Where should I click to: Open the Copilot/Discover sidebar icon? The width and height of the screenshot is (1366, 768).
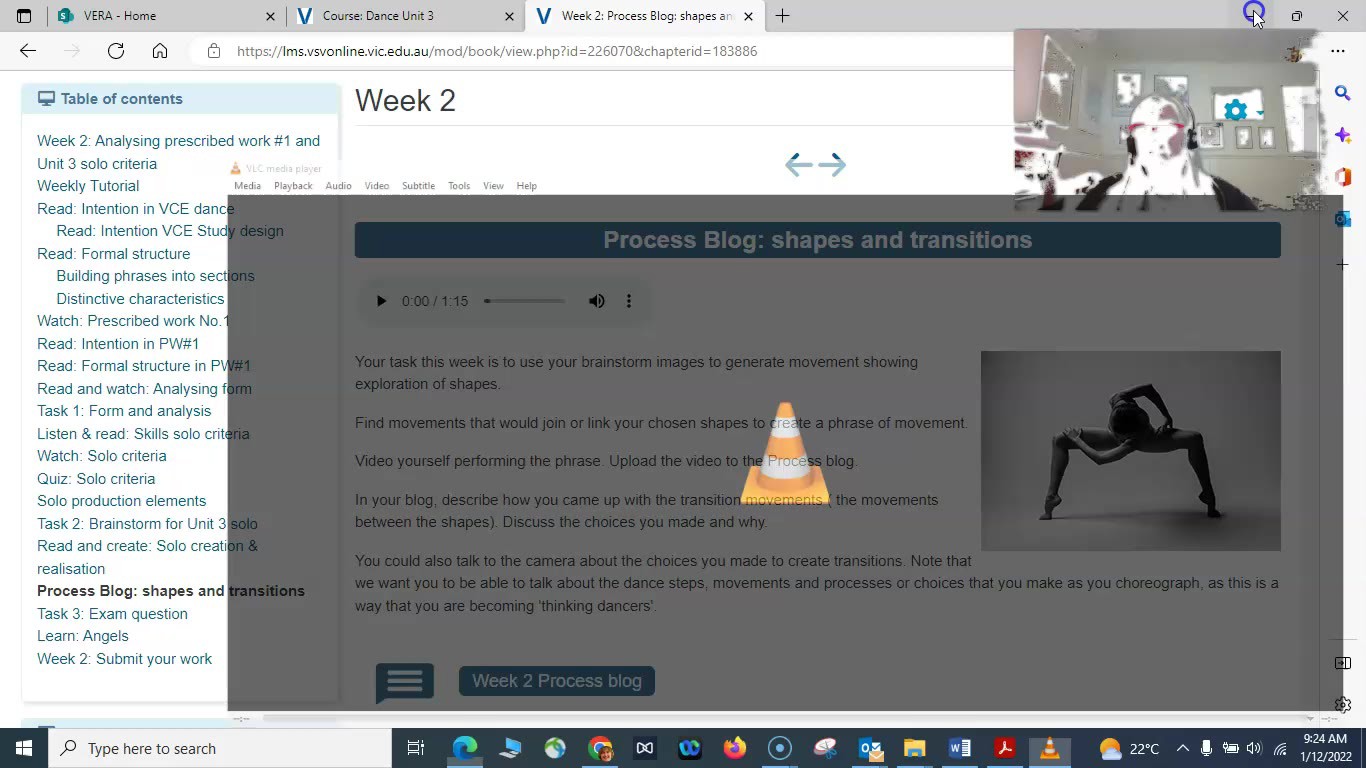[x=1342, y=134]
